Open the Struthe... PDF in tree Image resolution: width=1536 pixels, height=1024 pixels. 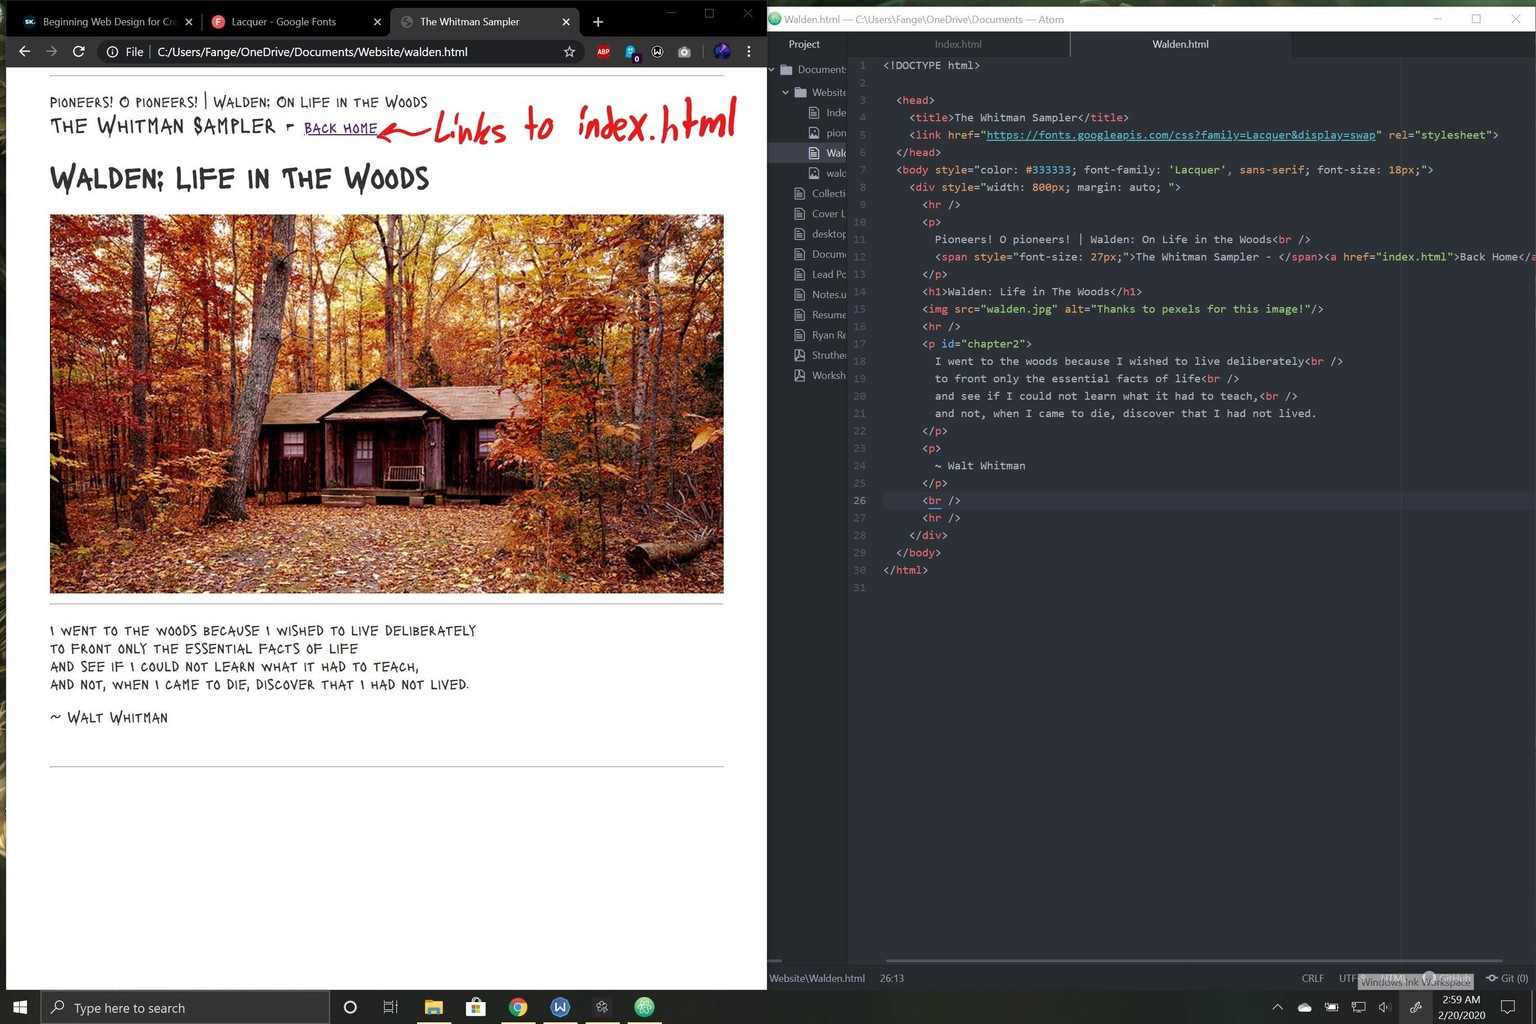pyautogui.click(x=820, y=355)
